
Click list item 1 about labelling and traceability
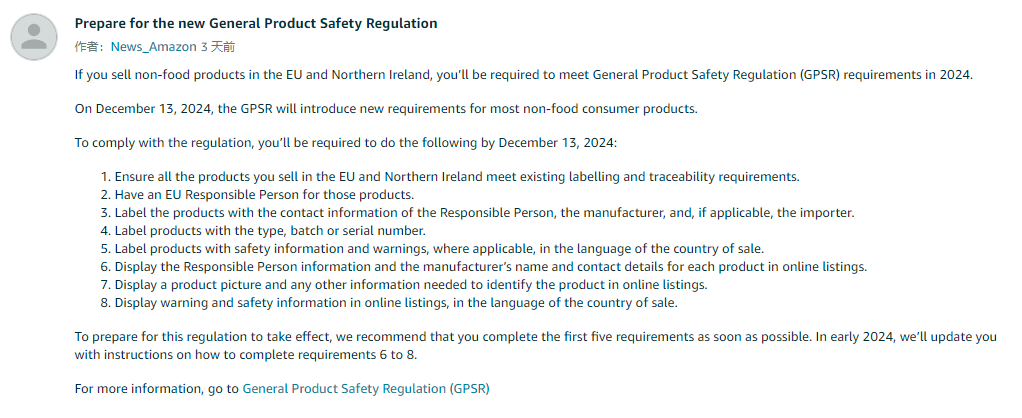coord(457,177)
